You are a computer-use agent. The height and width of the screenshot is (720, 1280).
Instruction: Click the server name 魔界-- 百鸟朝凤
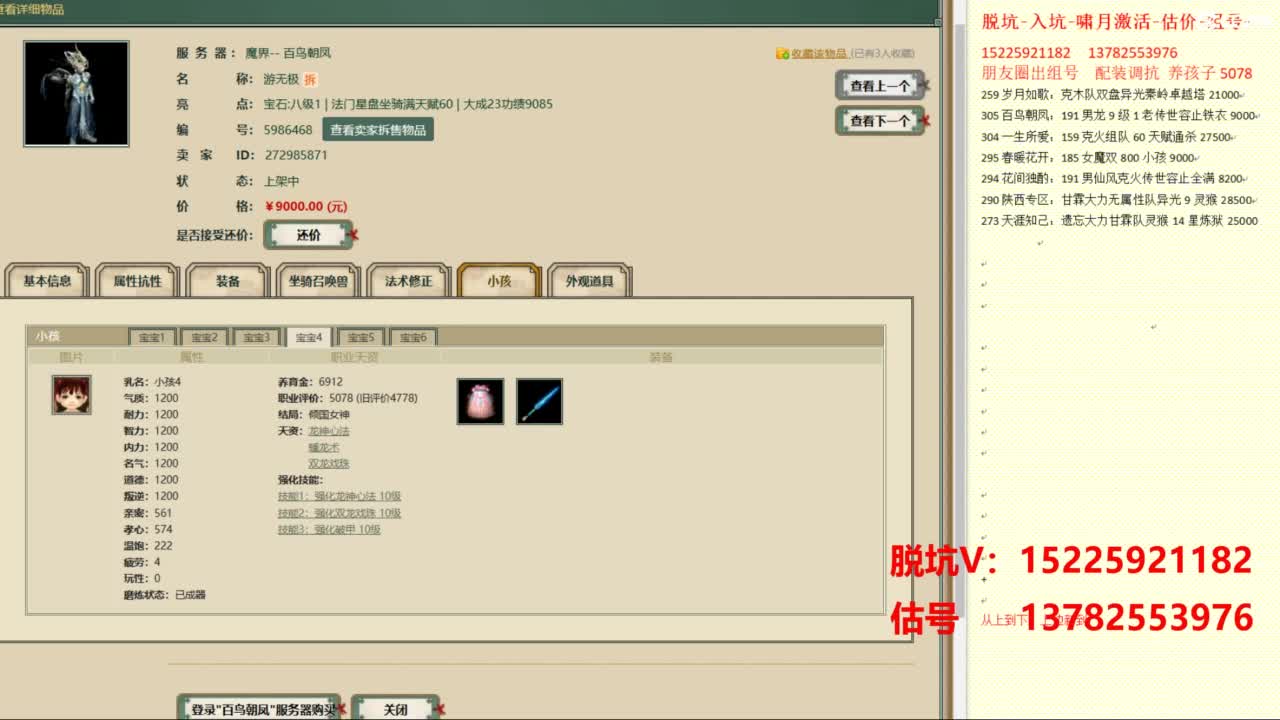click(288, 53)
